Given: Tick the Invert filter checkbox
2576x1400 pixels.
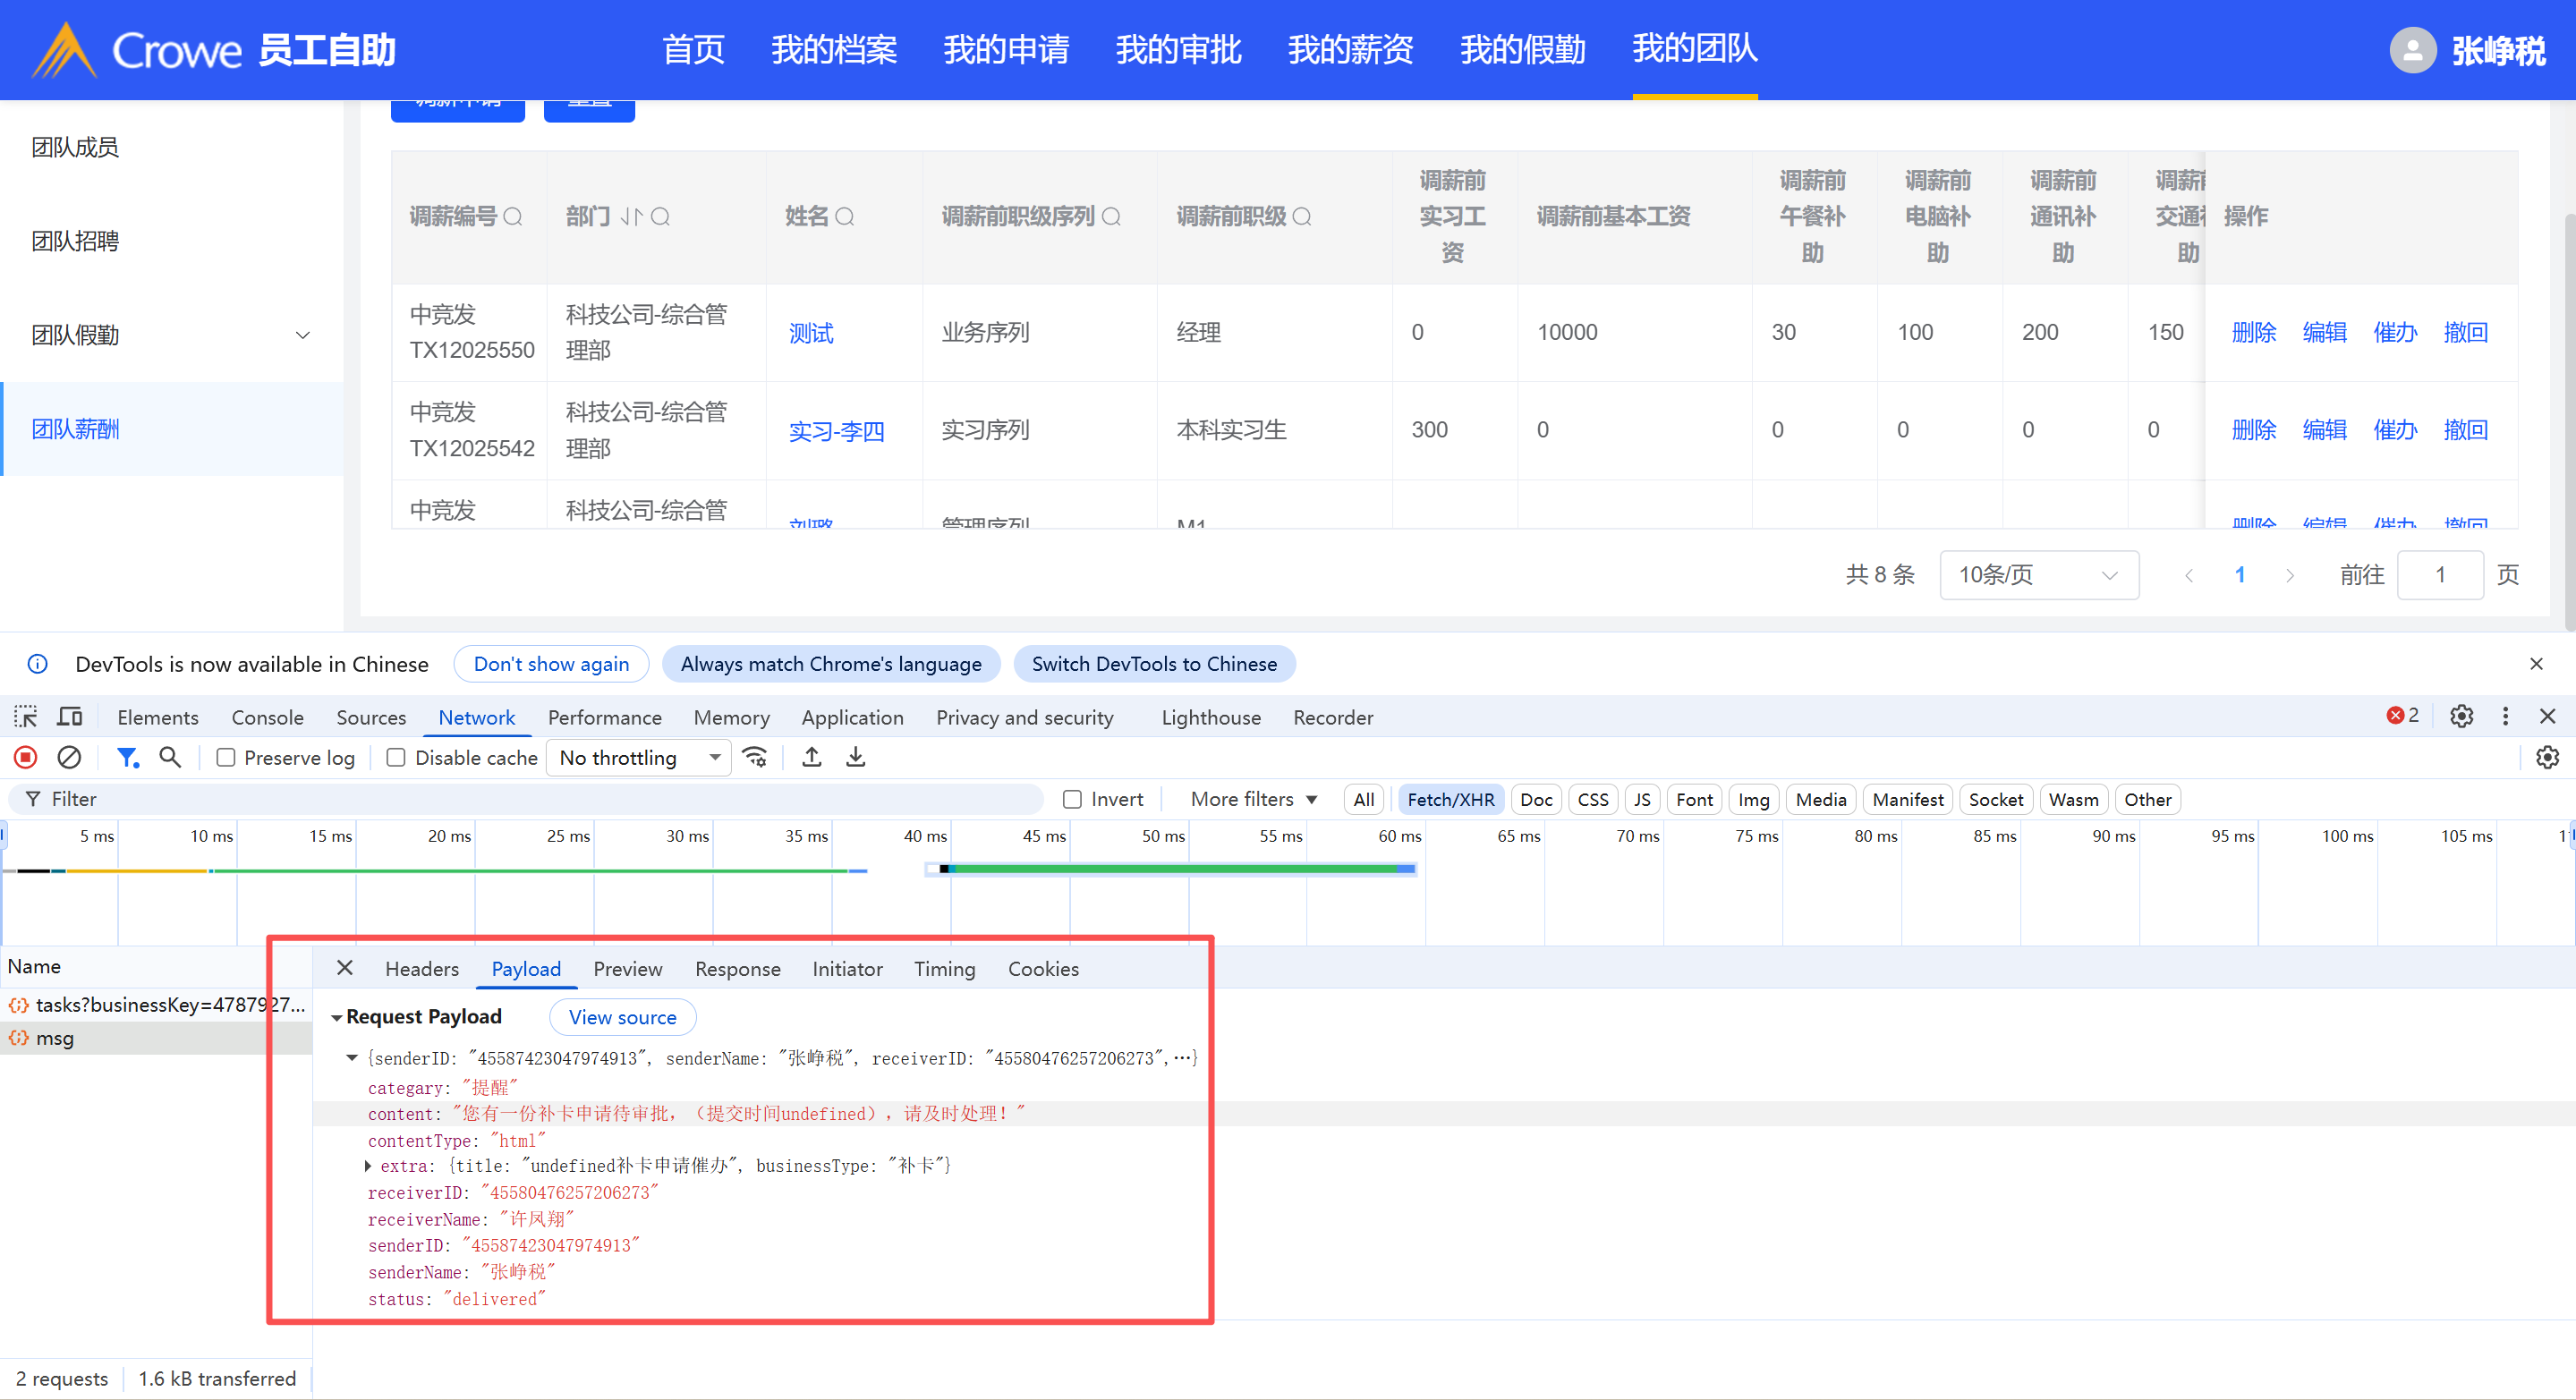Looking at the screenshot, I should tap(1072, 799).
